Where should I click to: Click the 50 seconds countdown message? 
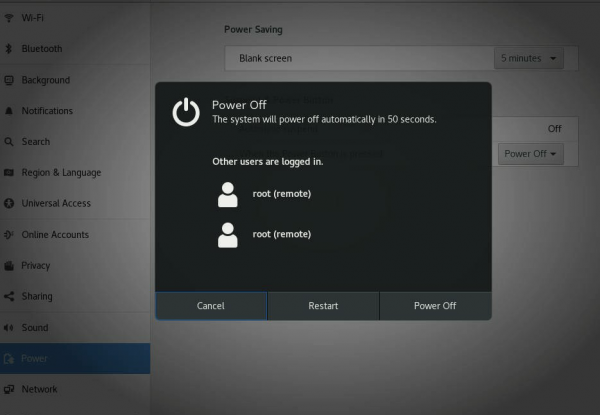pos(324,119)
